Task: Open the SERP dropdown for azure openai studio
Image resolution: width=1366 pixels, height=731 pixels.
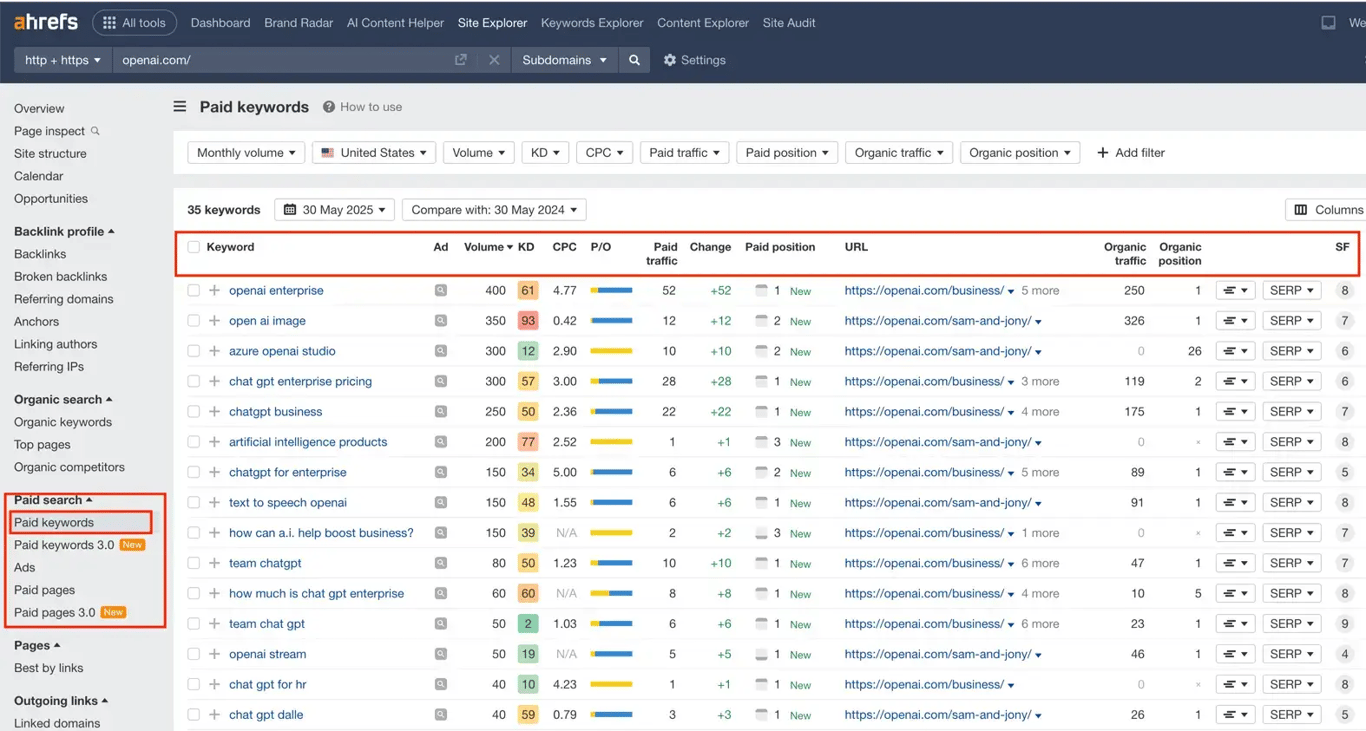Action: 1291,350
